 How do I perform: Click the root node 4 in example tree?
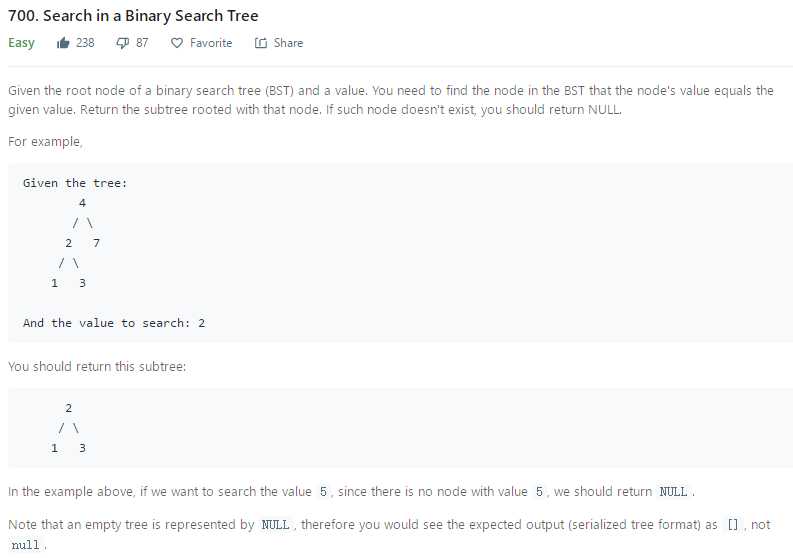tap(82, 203)
